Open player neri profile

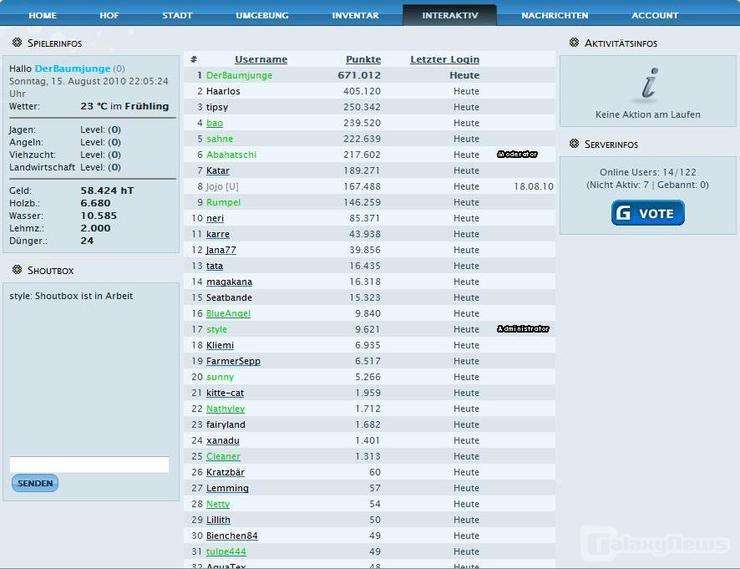tap(215, 218)
